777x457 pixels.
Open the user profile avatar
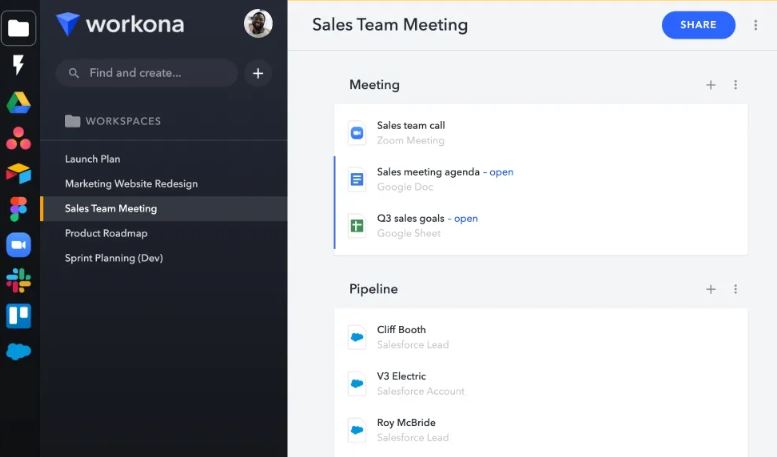pos(258,23)
